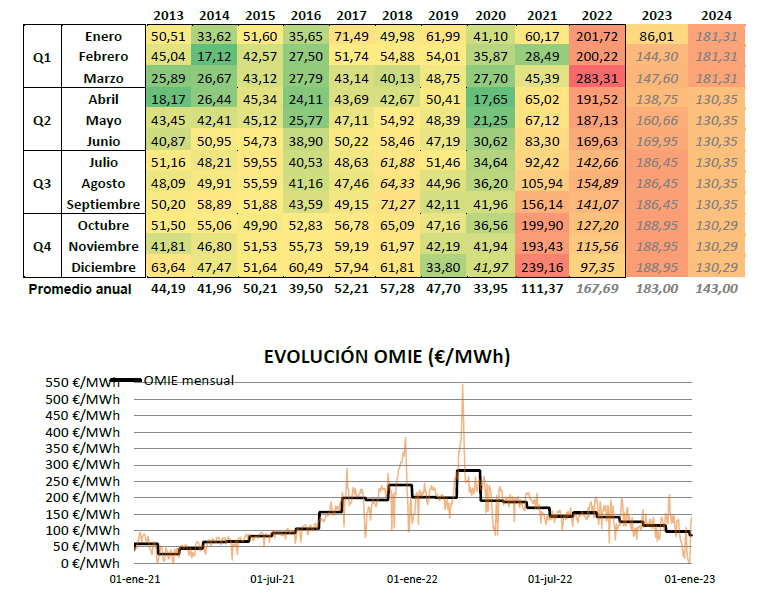This screenshot has height=609, width=761.
Task: Select the 2013 column header
Action: coord(168,16)
